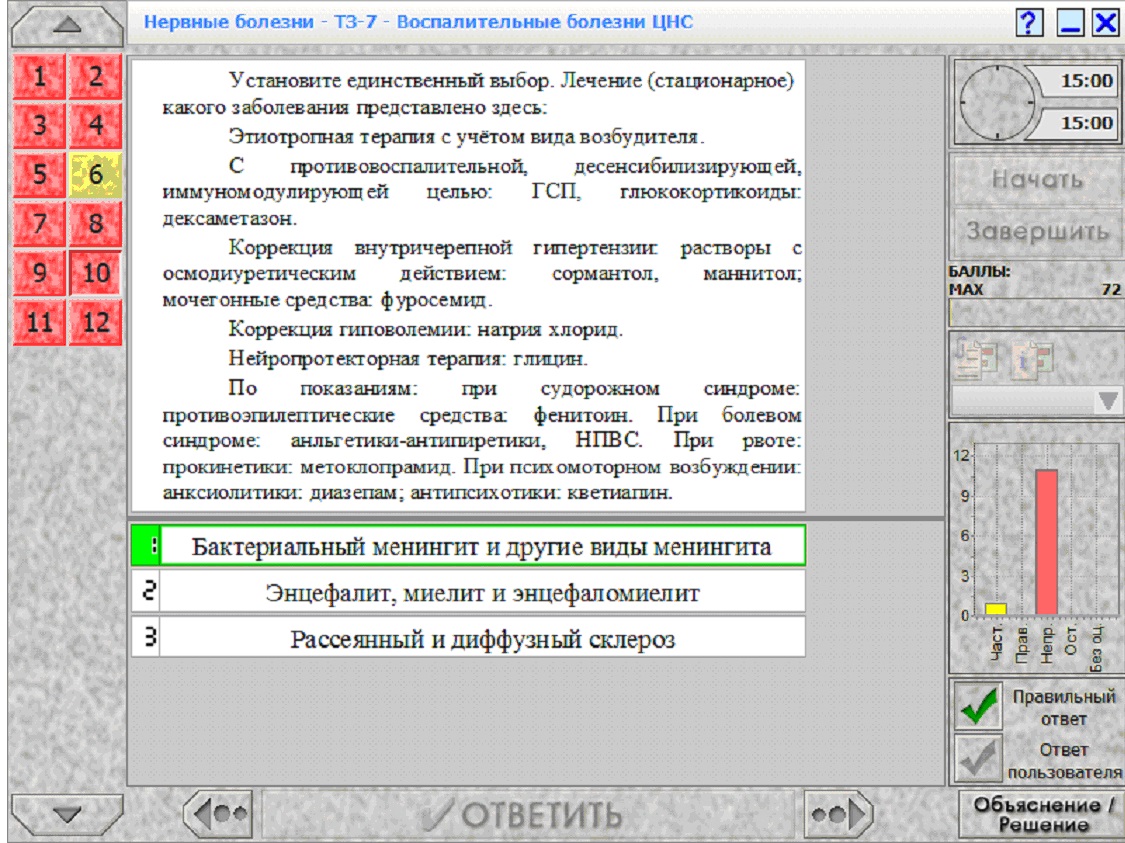1125x843 pixels.
Task: Click the 'Начать' button
Action: coord(1037,179)
